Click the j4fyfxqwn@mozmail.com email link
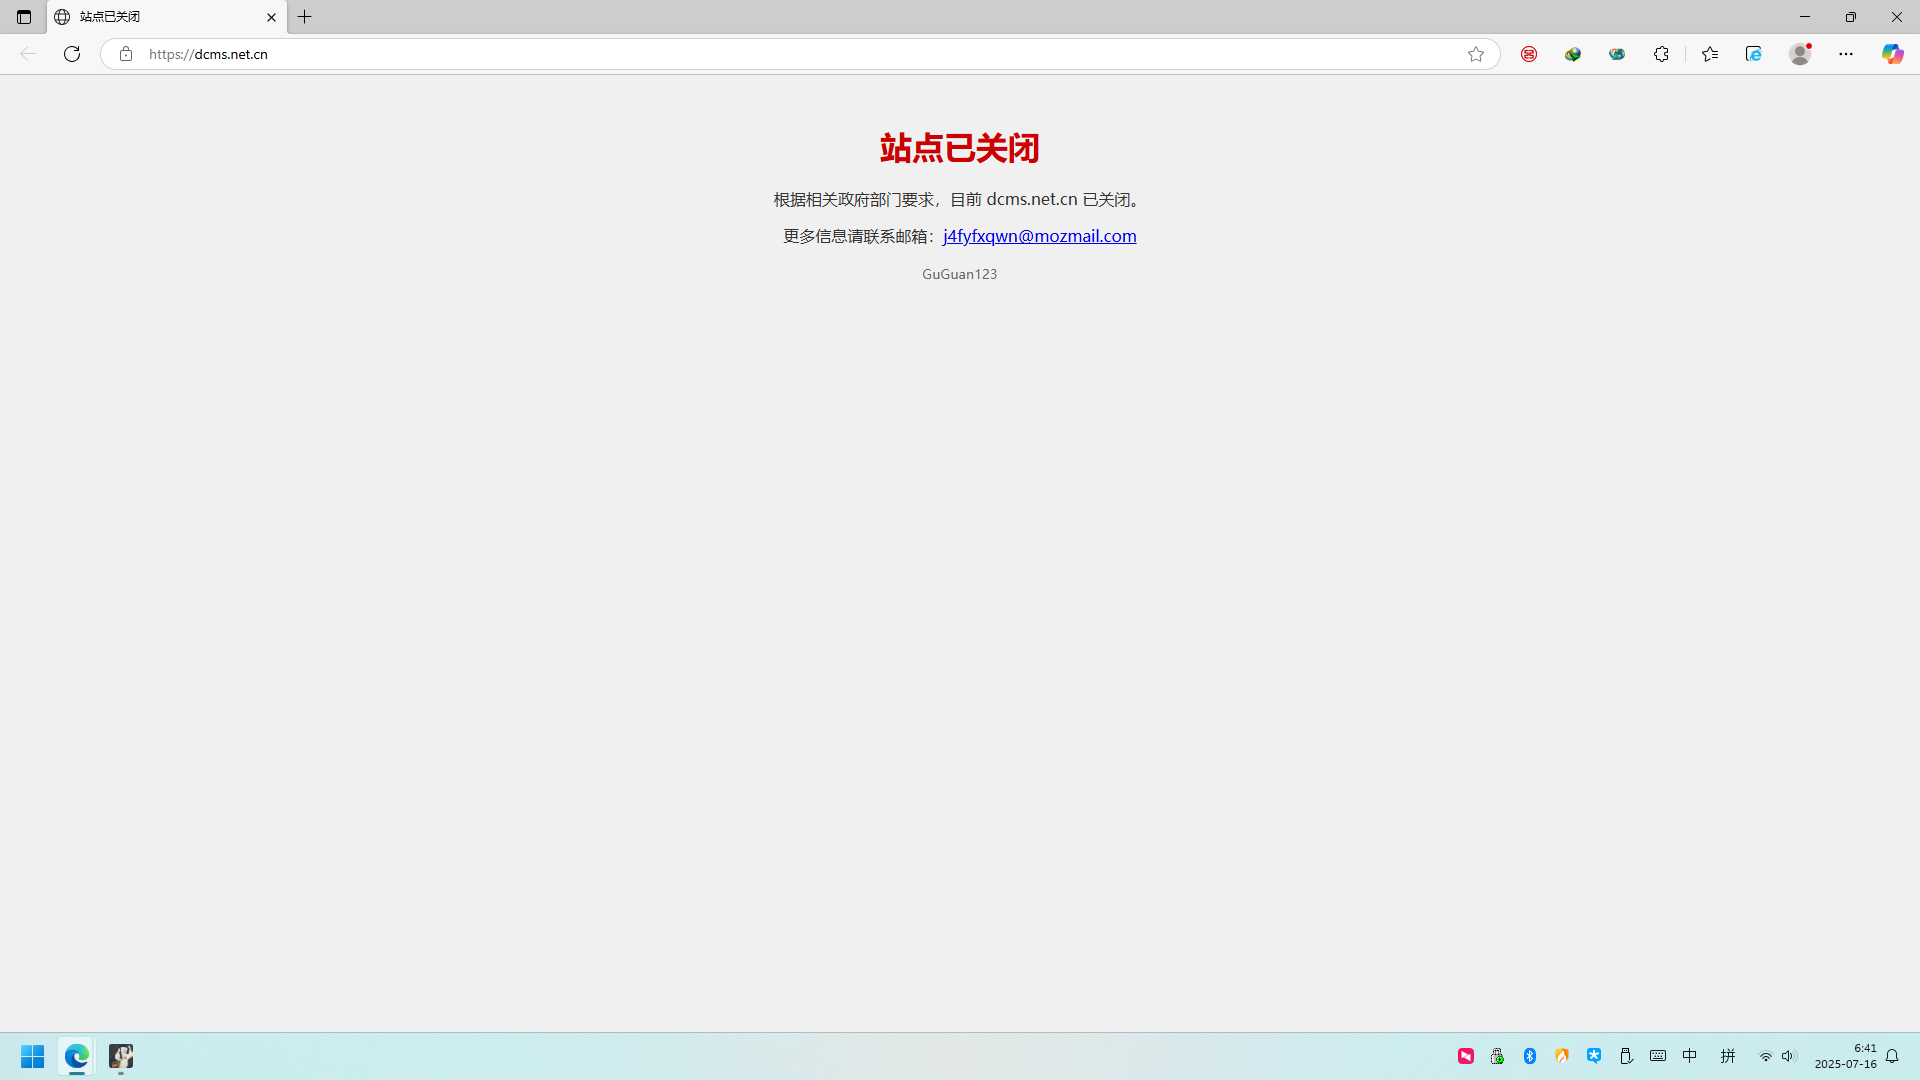The image size is (1920, 1080). [x=1039, y=236]
